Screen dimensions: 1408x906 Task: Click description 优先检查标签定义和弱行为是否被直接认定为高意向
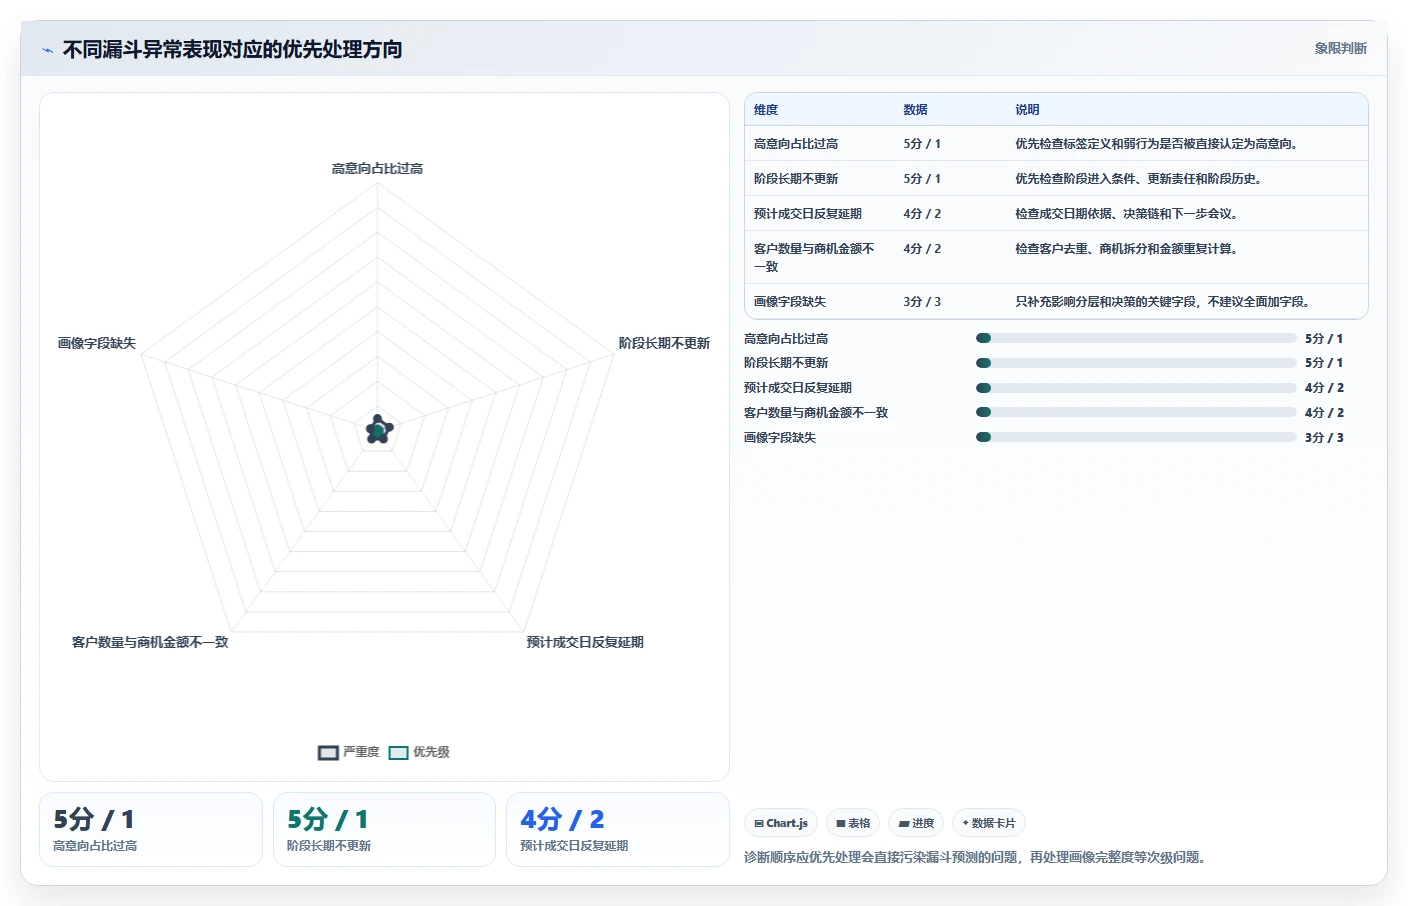(x=1156, y=144)
